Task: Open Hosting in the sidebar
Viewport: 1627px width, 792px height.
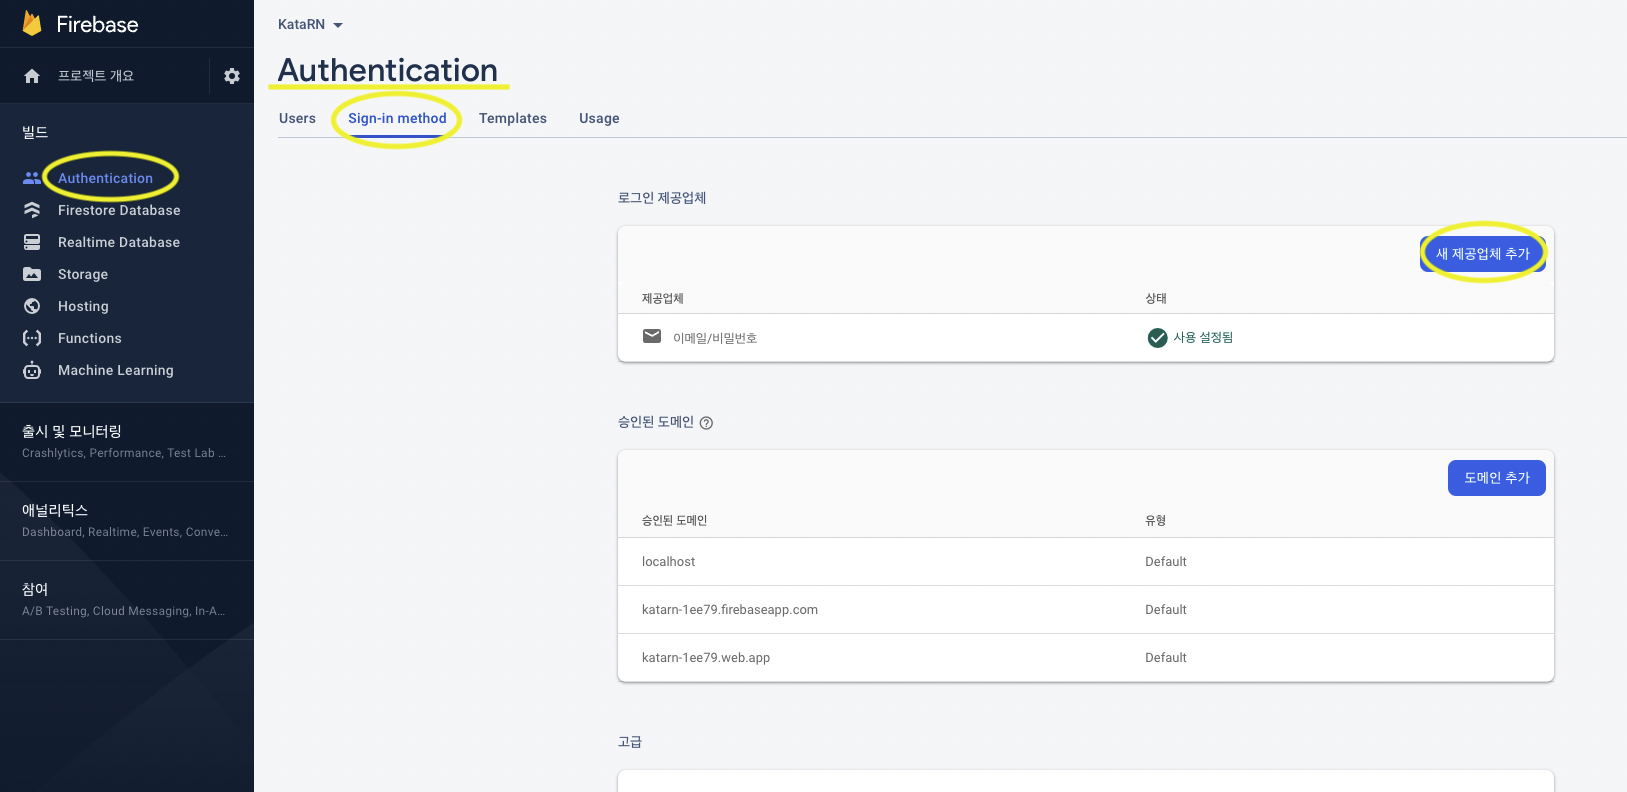Action: tap(83, 306)
